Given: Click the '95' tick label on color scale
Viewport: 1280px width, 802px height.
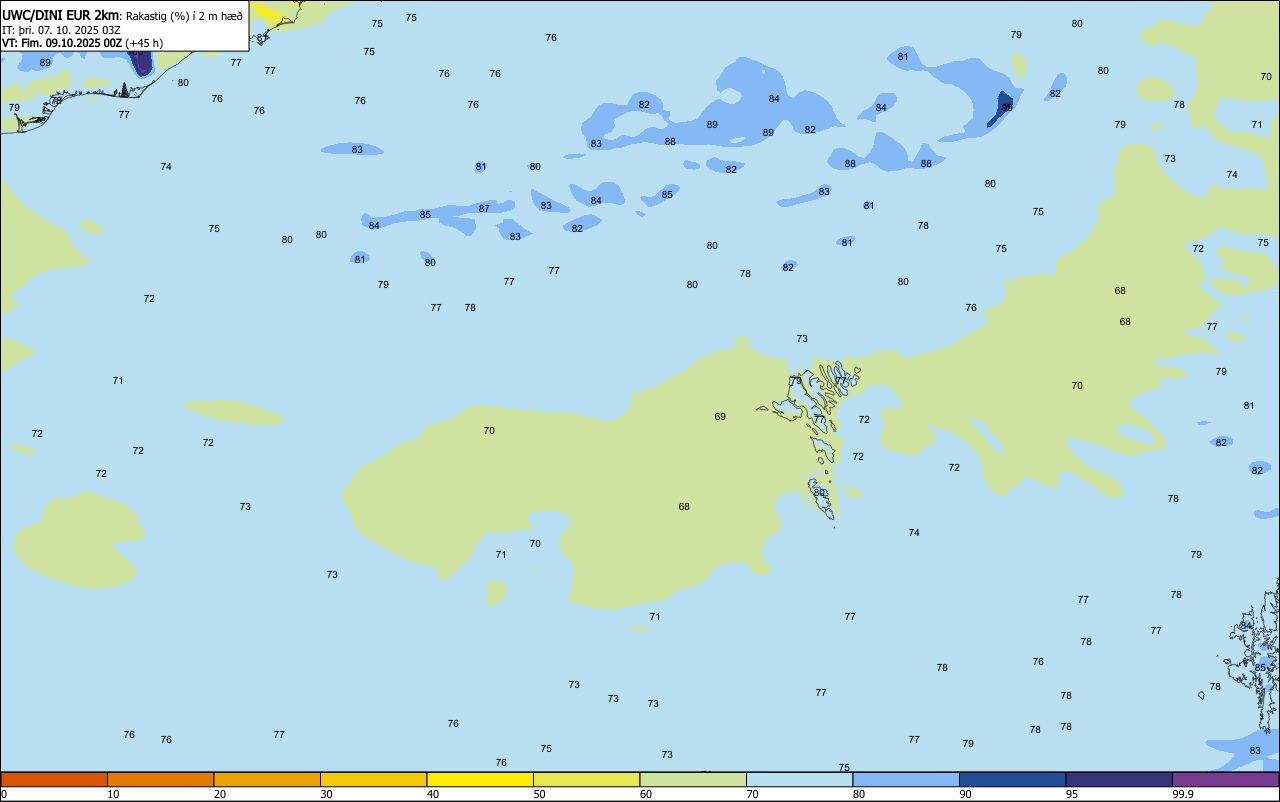Looking at the screenshot, I should click(x=1073, y=794).
